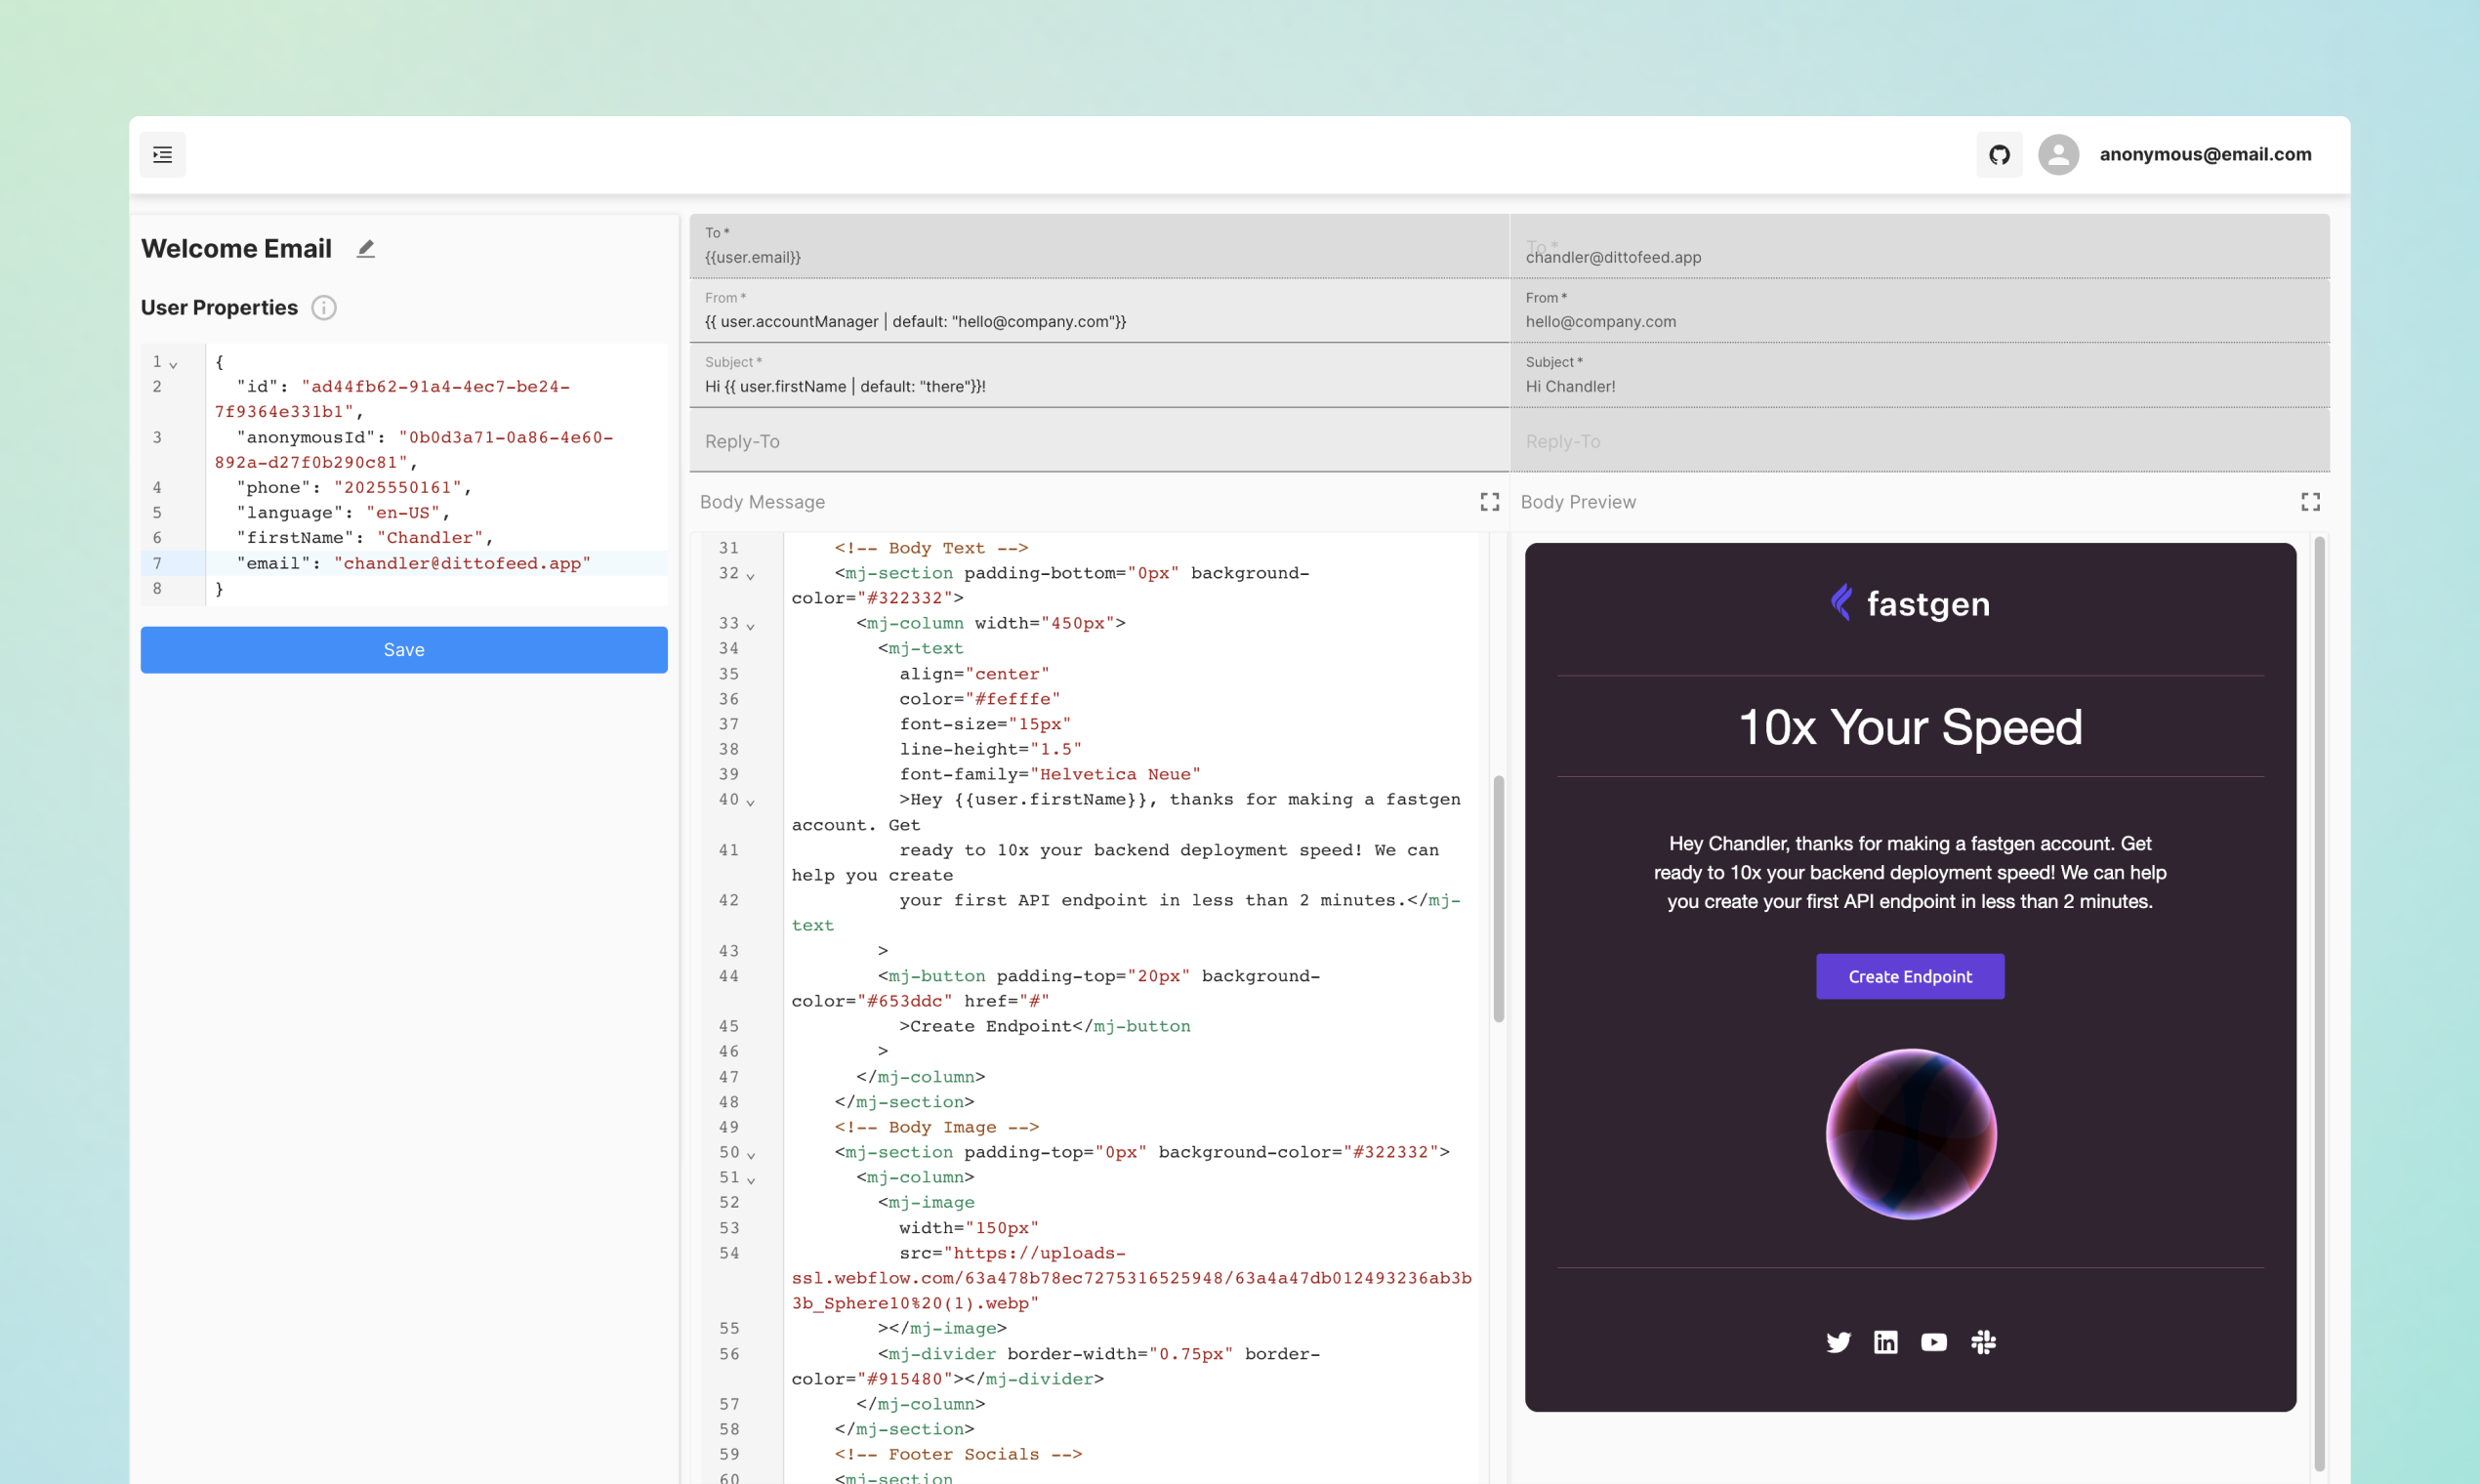The height and width of the screenshot is (1484, 2480).
Task: Click the To input field to edit recipient
Action: point(1095,256)
